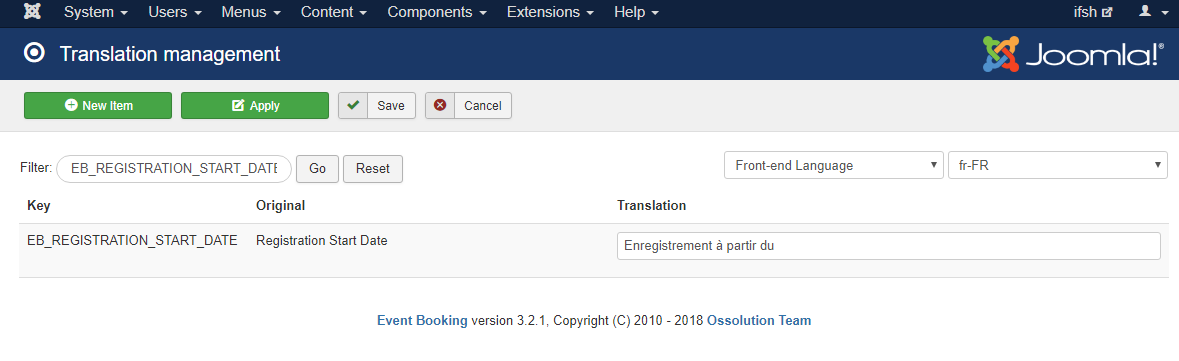This screenshot has height=361, width=1179.
Task: Click the Original column header
Action: 280,205
